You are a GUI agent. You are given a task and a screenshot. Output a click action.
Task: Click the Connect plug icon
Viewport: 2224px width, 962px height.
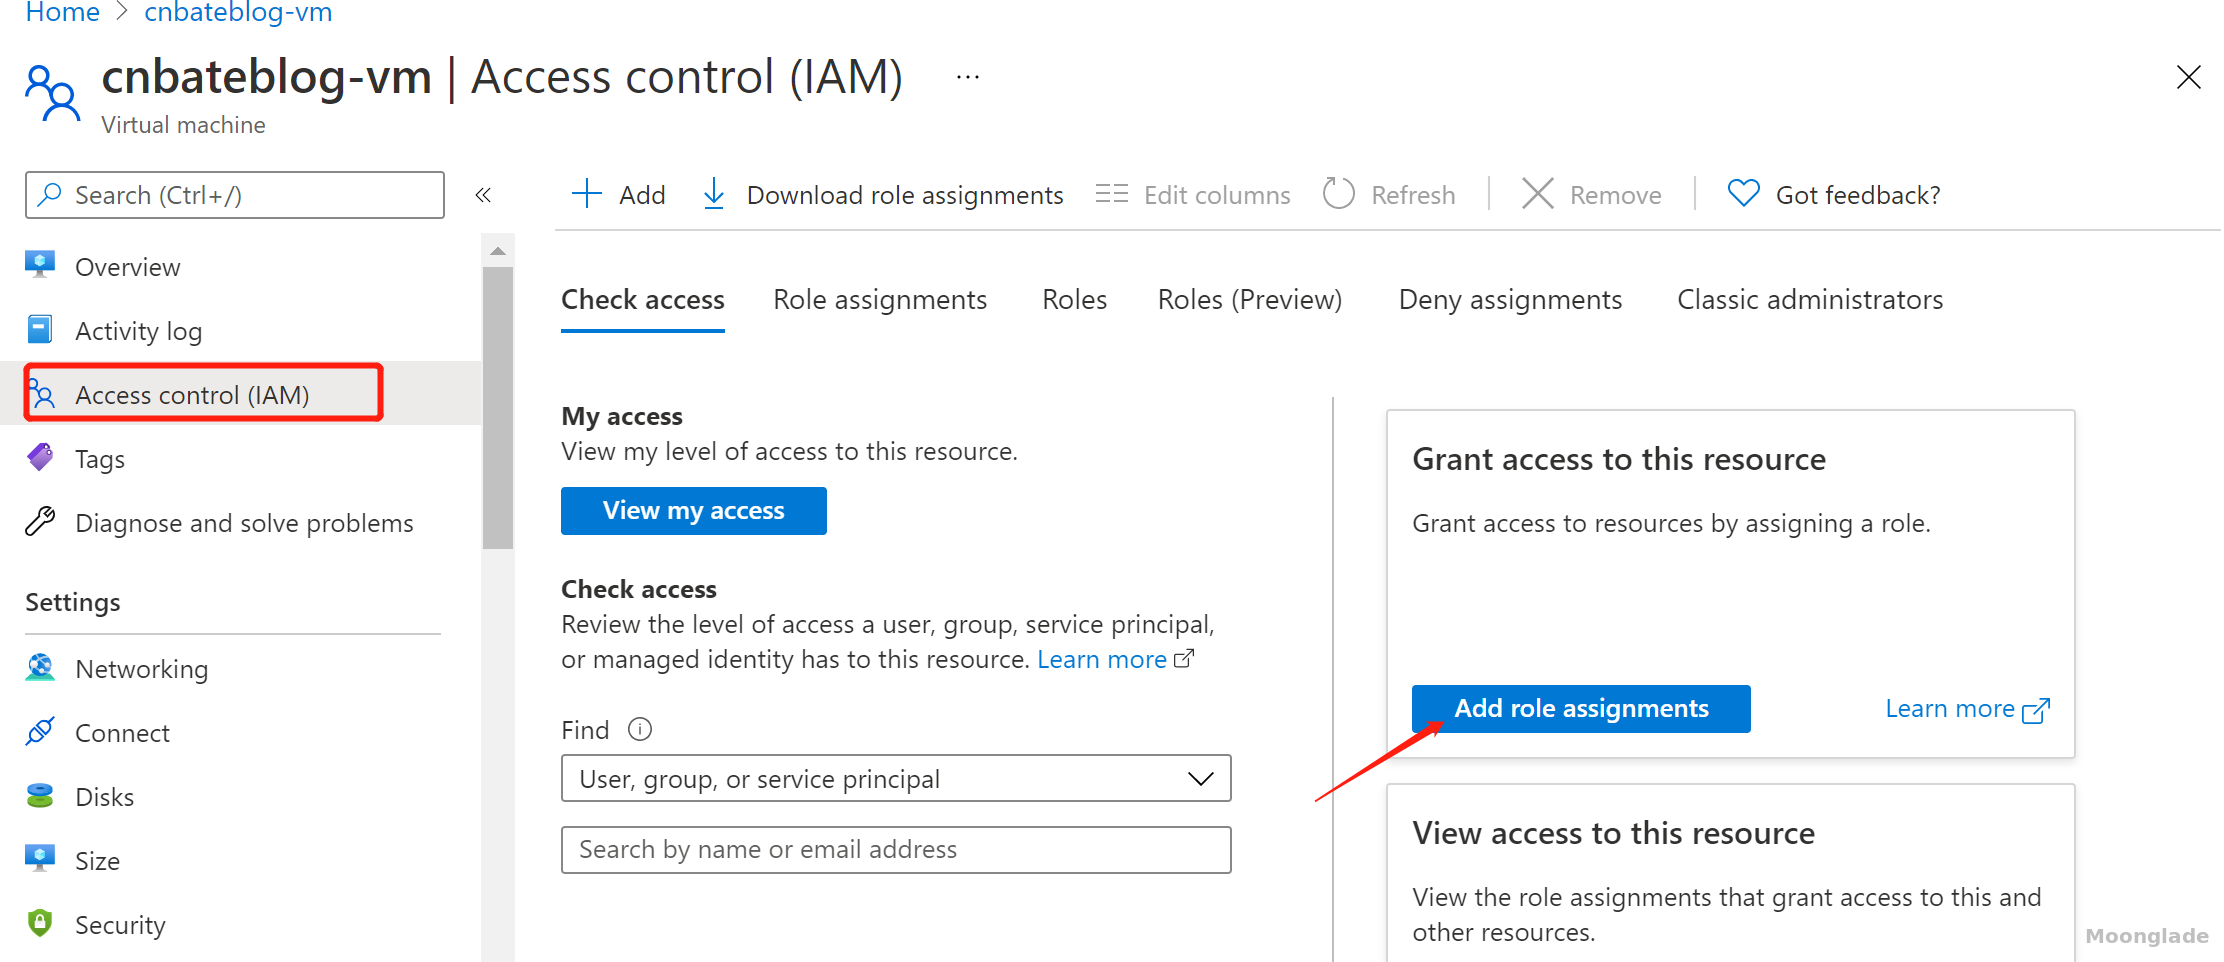pos(40,732)
